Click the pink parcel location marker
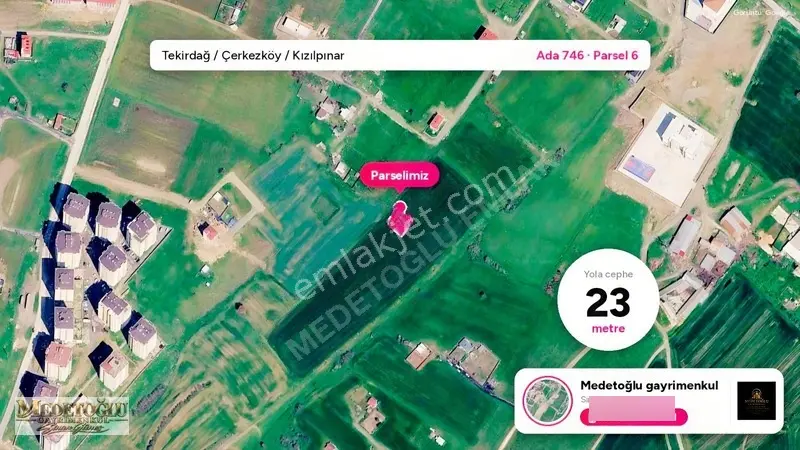 coord(399,218)
